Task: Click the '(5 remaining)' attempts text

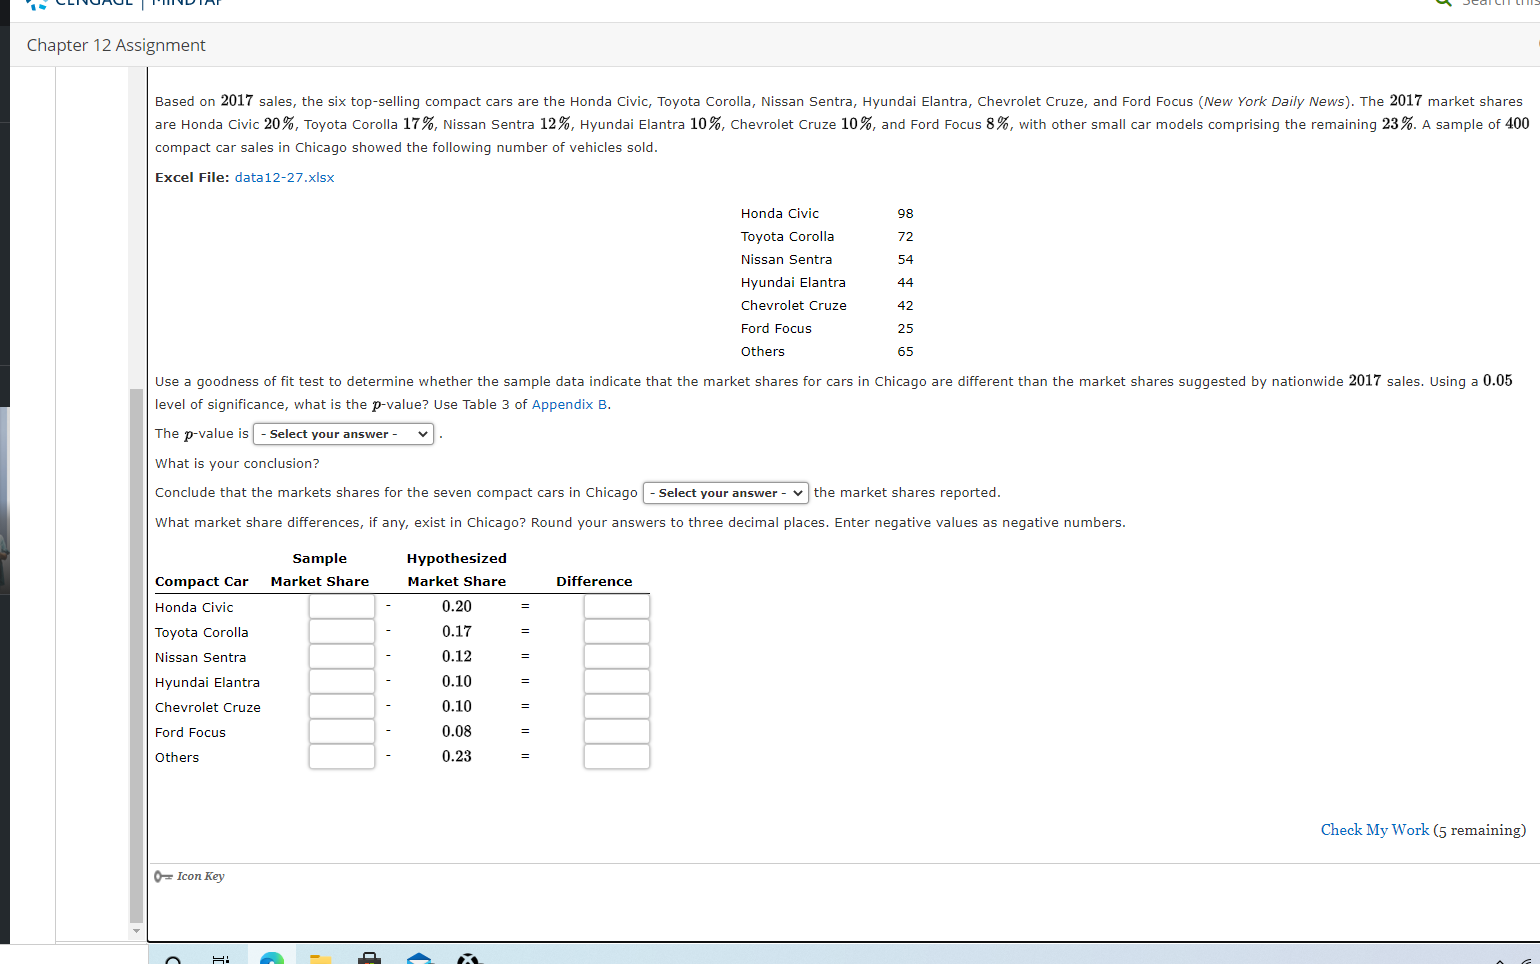Action: [x=1480, y=830]
